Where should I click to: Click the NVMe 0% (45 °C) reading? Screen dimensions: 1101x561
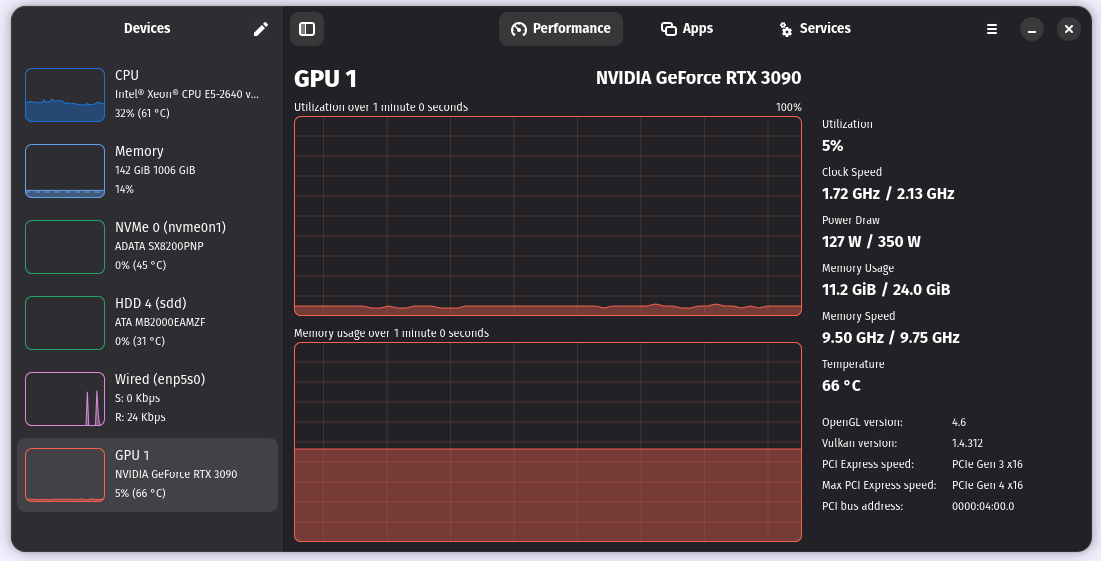coord(140,265)
